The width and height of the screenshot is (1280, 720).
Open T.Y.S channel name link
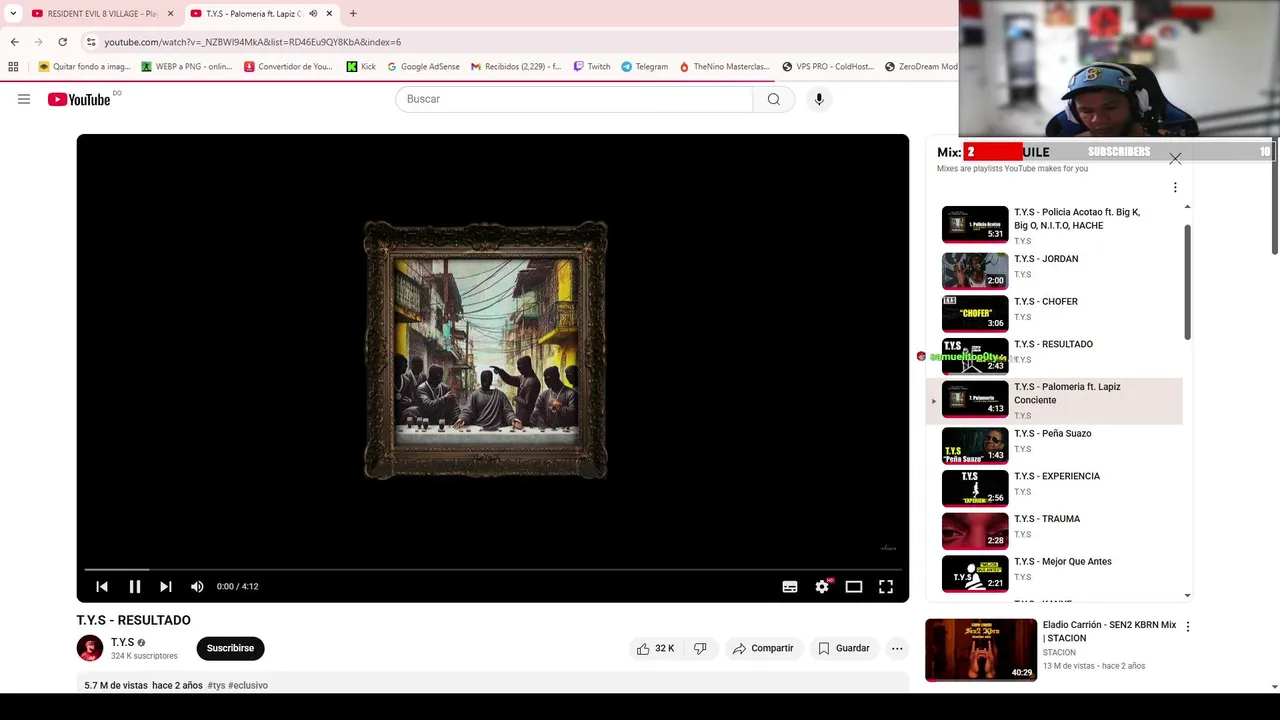tap(122, 642)
